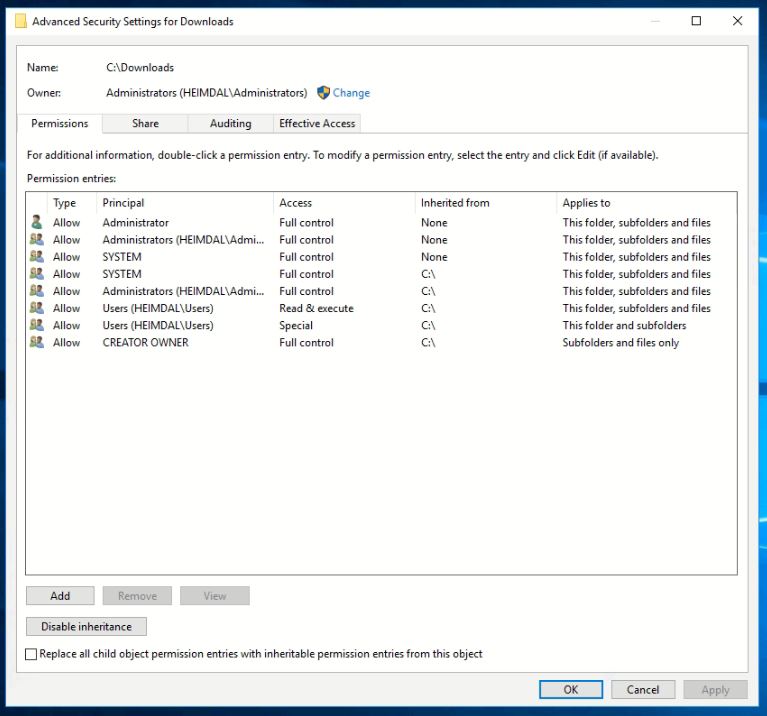Click the owner Administrators (HEIMDAL\Administrators) text
This screenshot has width=767, height=716.
pyautogui.click(x=206, y=92)
